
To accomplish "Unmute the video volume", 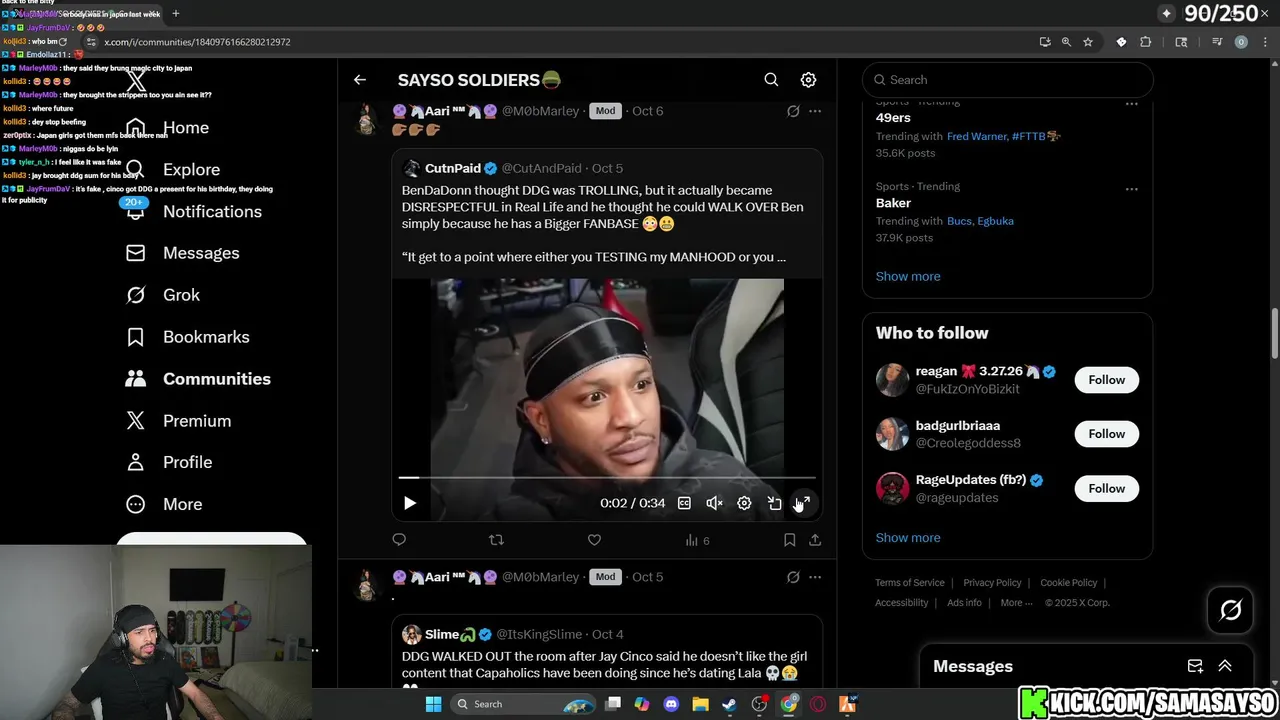I will click(714, 503).
